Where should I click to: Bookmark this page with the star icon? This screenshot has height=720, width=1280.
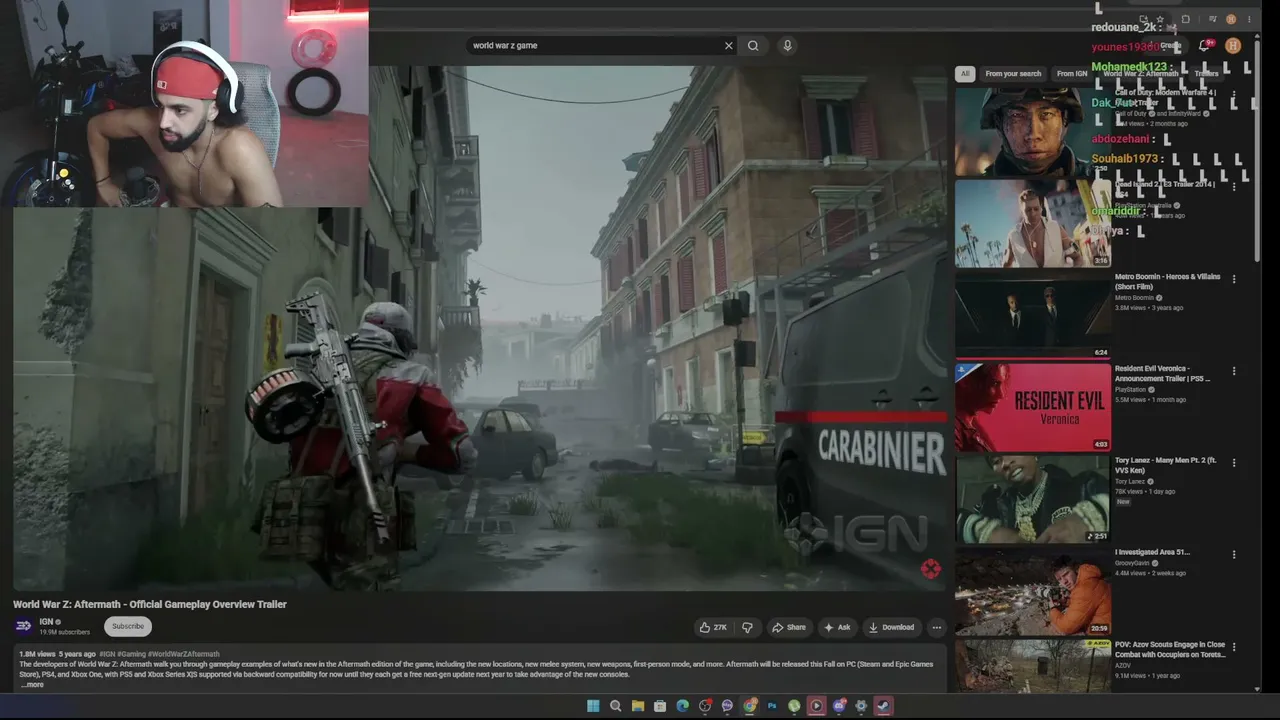click(x=1159, y=19)
